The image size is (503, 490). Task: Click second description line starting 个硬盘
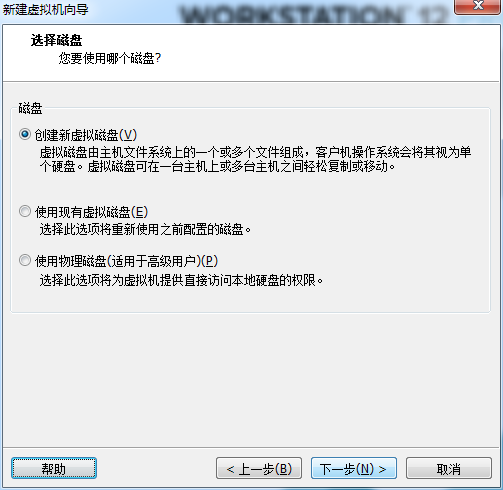pos(217,166)
